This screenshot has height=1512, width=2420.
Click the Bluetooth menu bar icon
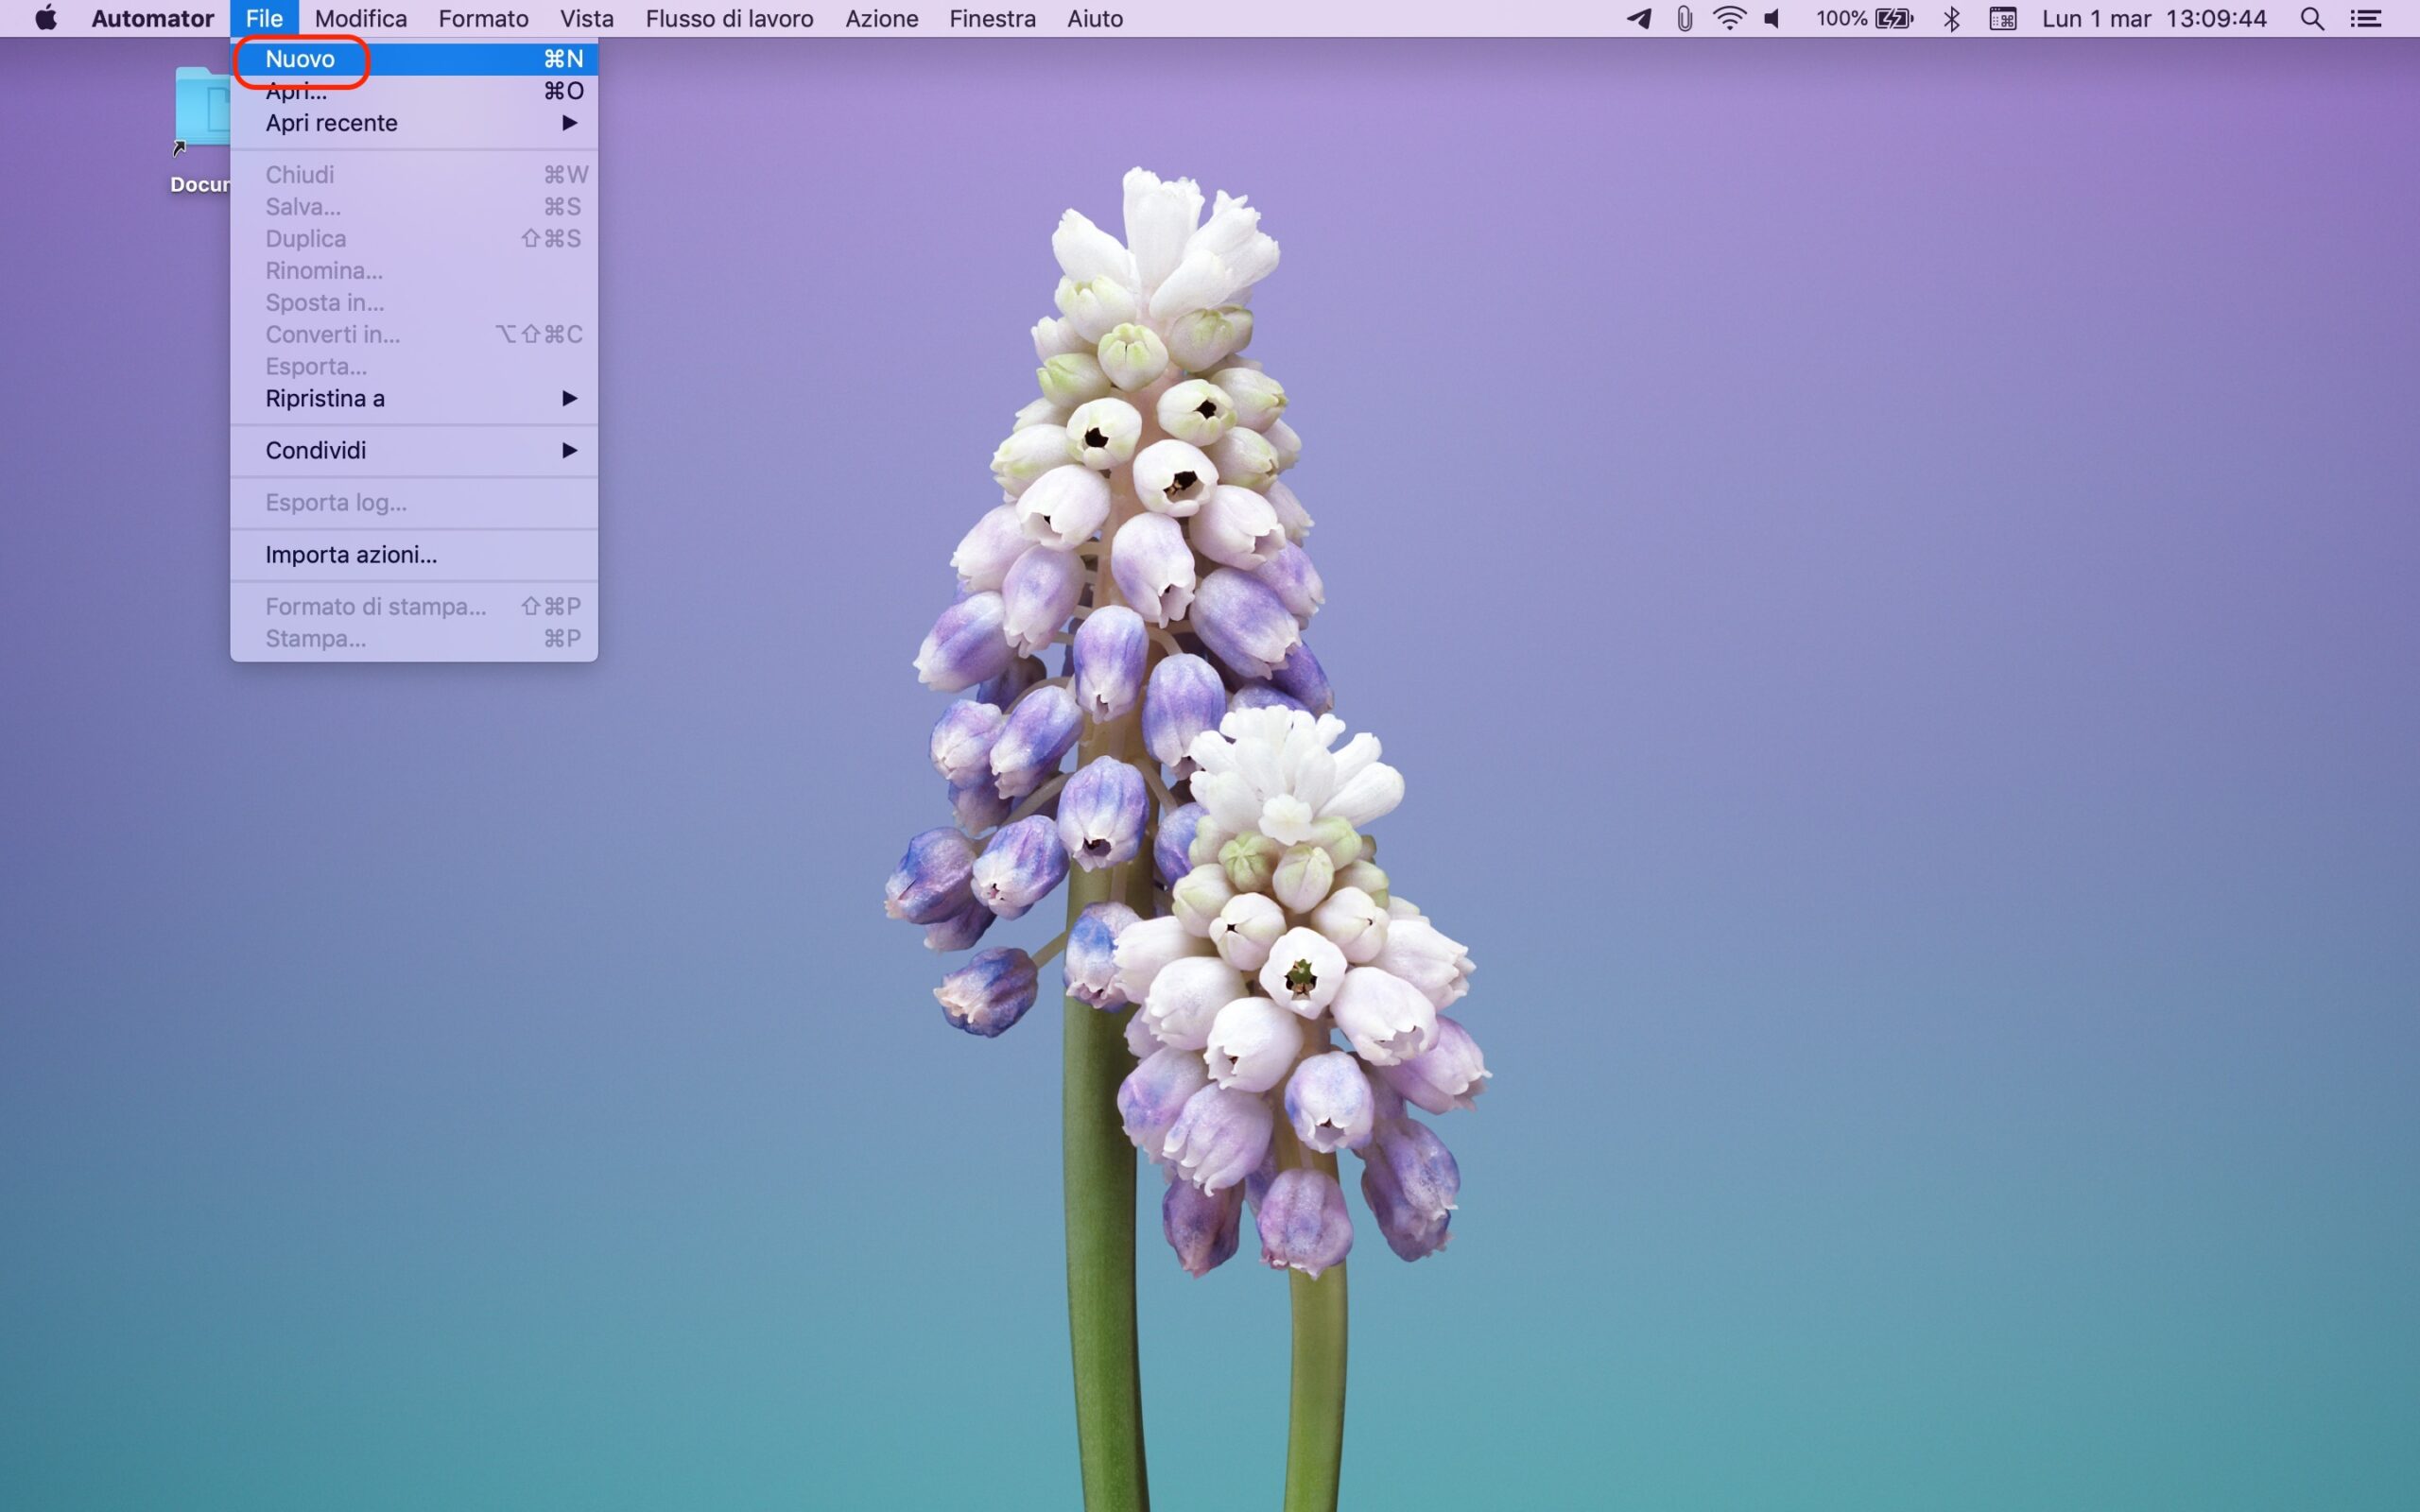click(x=1951, y=18)
